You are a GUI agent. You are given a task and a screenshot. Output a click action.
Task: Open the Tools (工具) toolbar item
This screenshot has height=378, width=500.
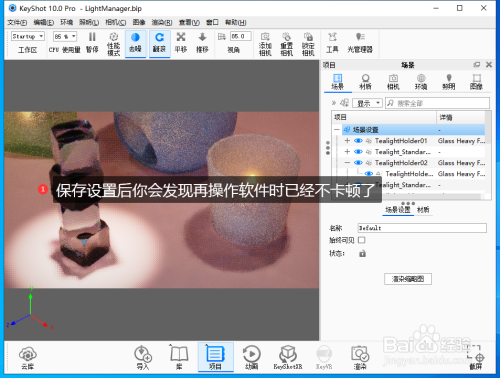pyautogui.click(x=332, y=43)
